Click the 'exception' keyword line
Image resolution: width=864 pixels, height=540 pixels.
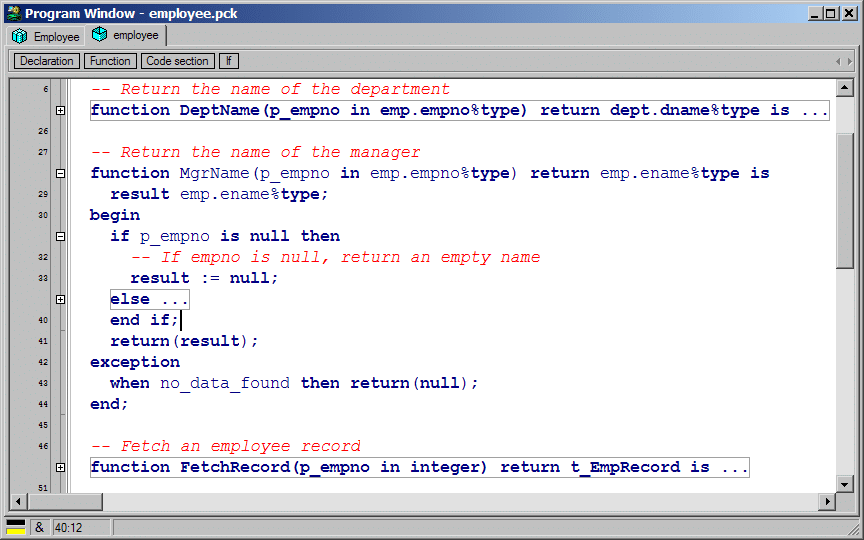point(135,362)
